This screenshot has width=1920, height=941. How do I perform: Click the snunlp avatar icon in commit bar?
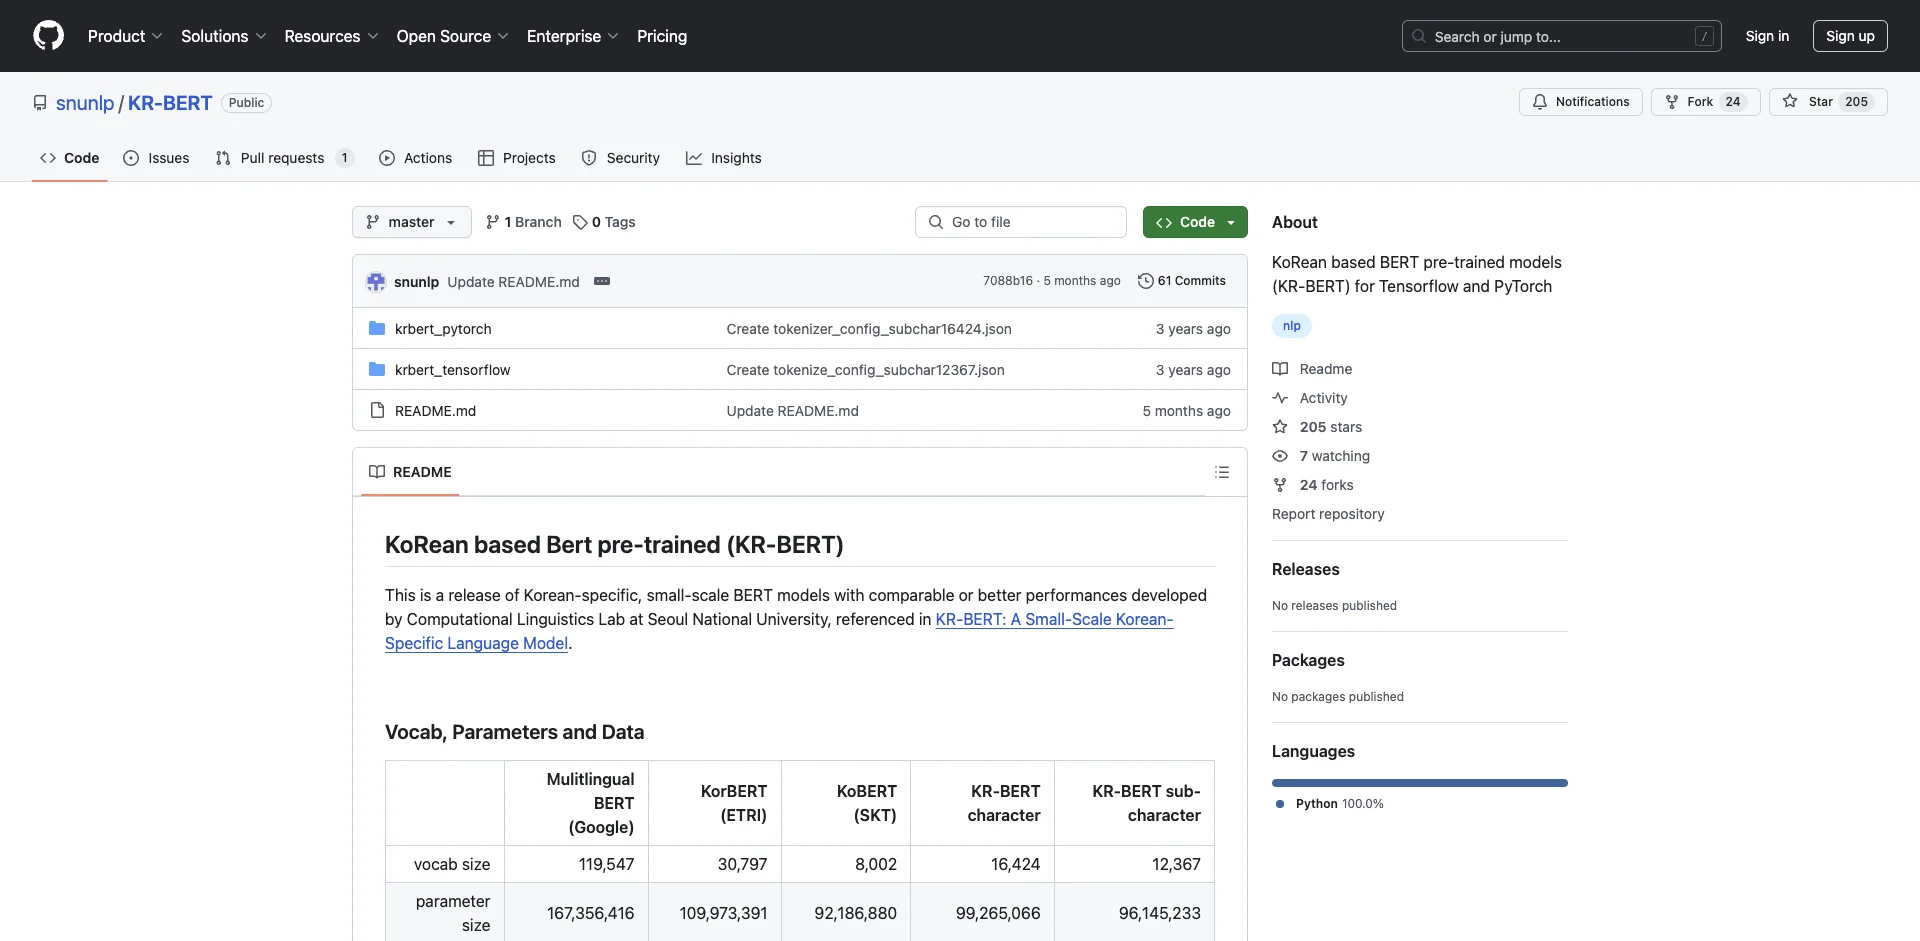pos(376,282)
